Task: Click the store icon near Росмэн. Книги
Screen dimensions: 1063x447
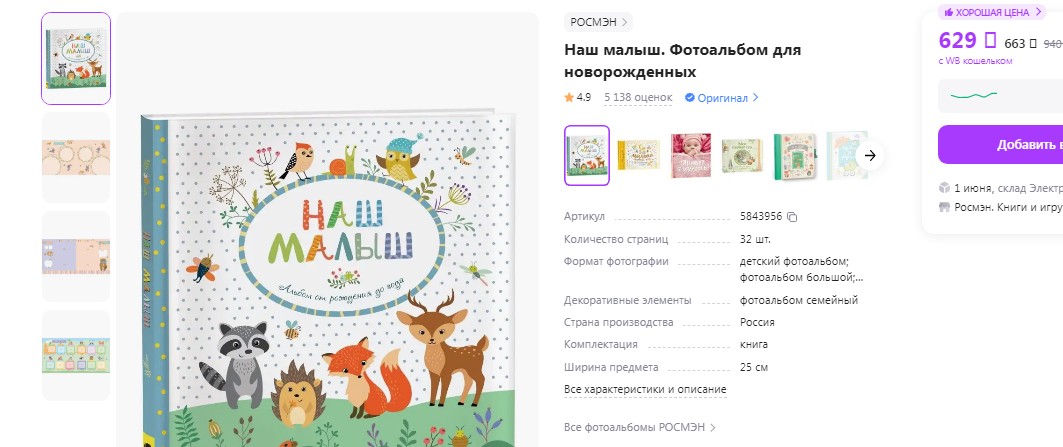Action: (944, 207)
